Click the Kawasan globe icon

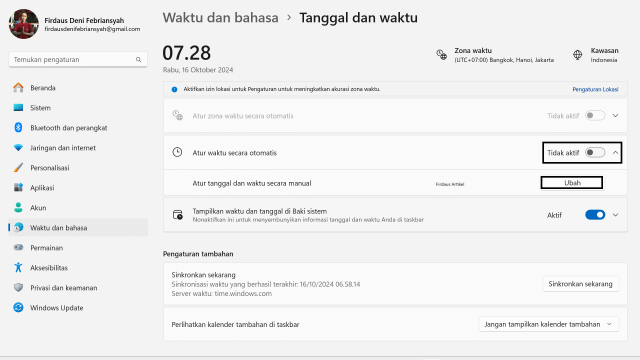coord(578,55)
